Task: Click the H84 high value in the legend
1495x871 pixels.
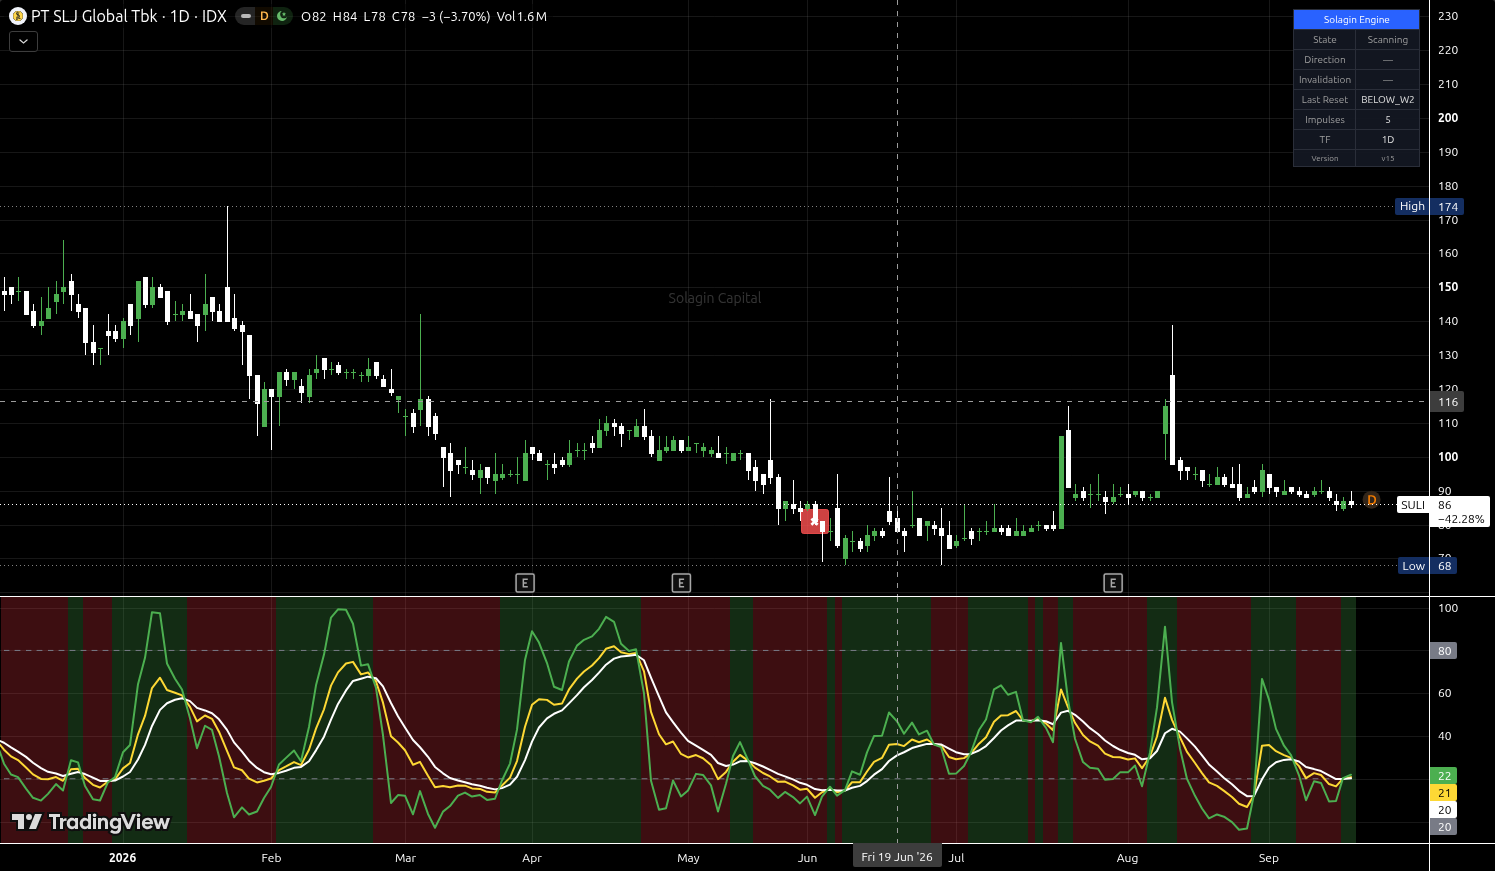Action: tap(345, 17)
